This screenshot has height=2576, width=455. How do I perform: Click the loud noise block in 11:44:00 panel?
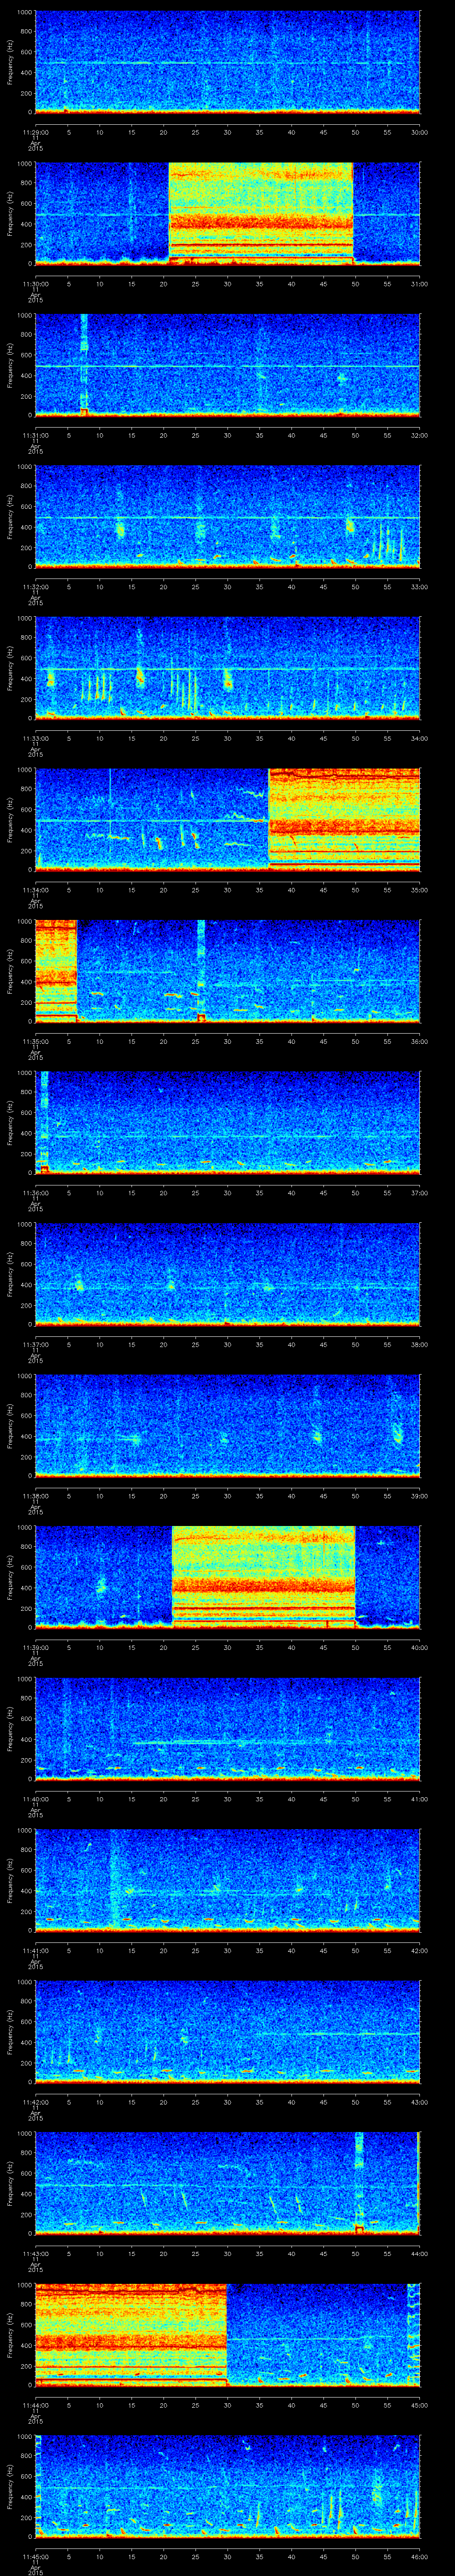pos(131,2334)
